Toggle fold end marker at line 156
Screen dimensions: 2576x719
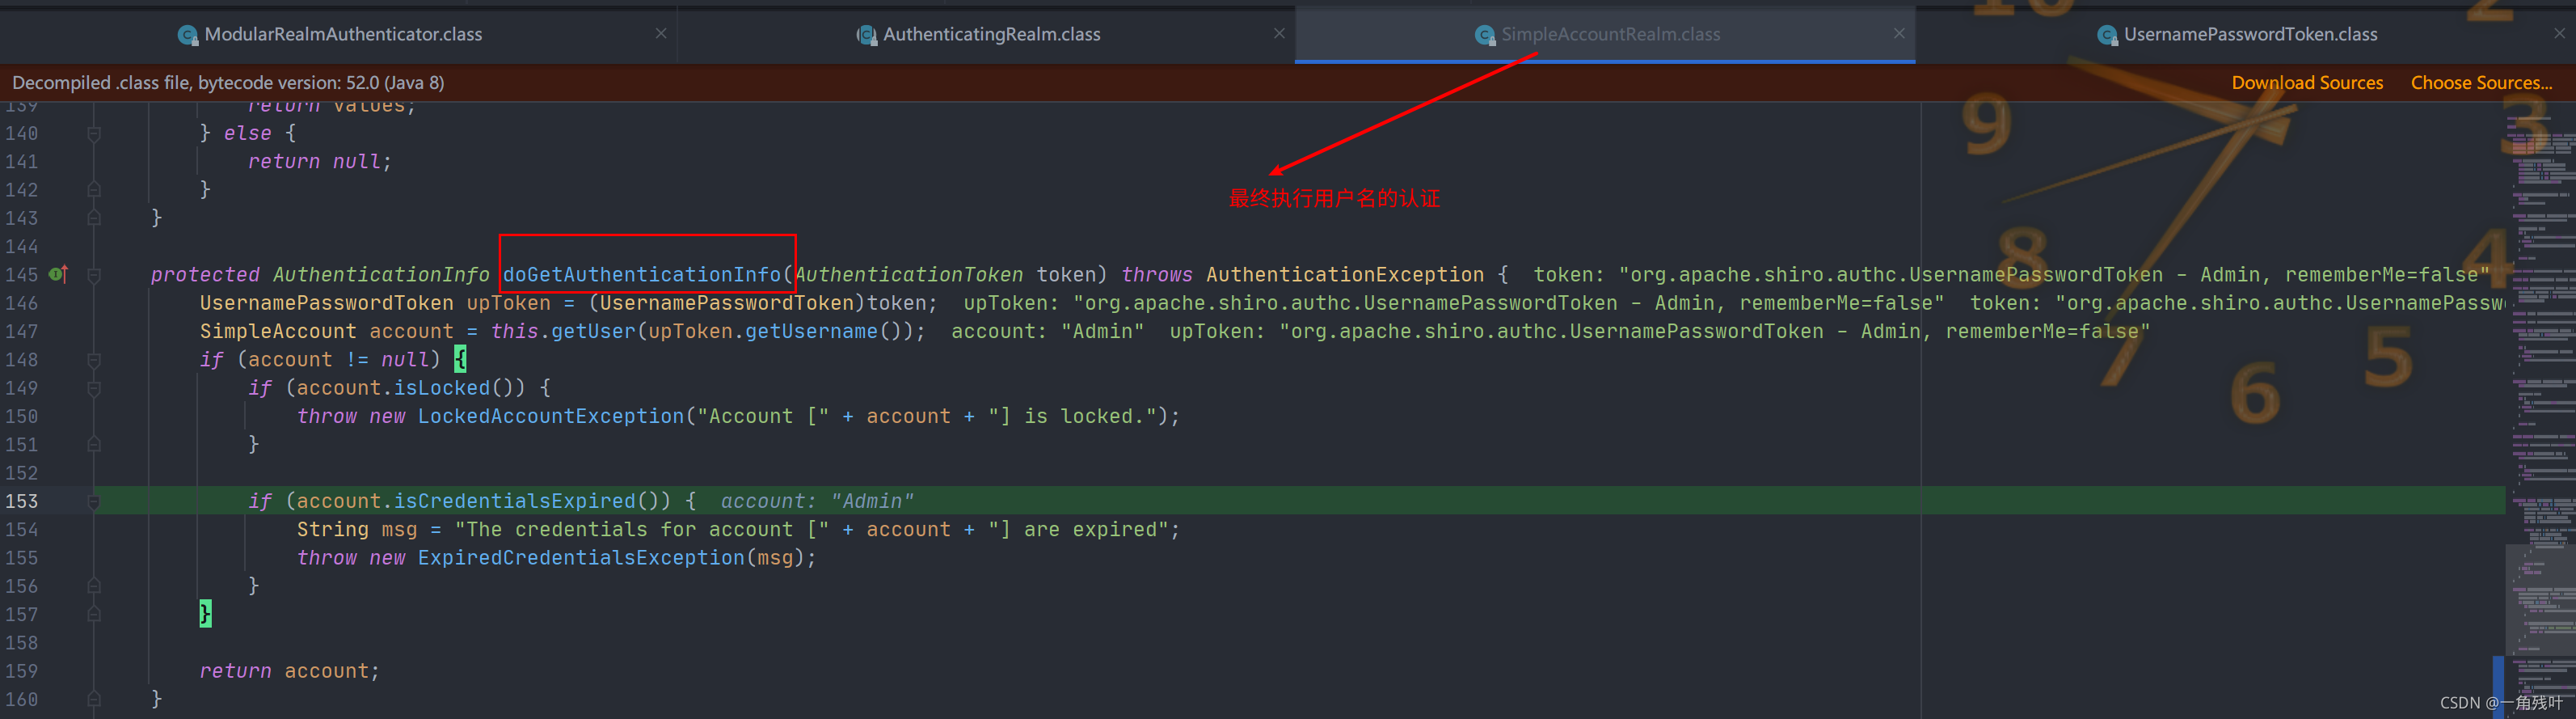click(x=94, y=586)
